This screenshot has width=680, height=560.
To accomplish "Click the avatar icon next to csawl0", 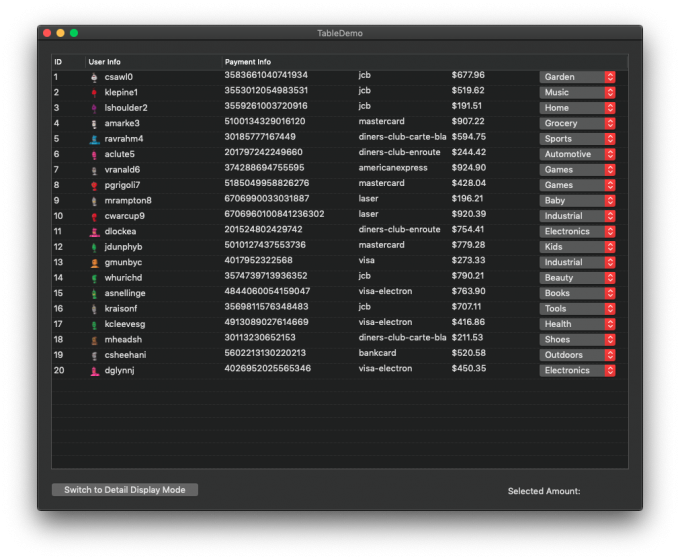I will (x=94, y=77).
